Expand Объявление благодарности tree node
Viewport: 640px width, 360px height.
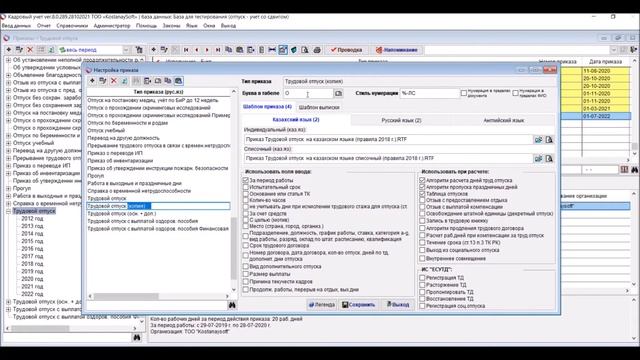[x=9, y=75]
